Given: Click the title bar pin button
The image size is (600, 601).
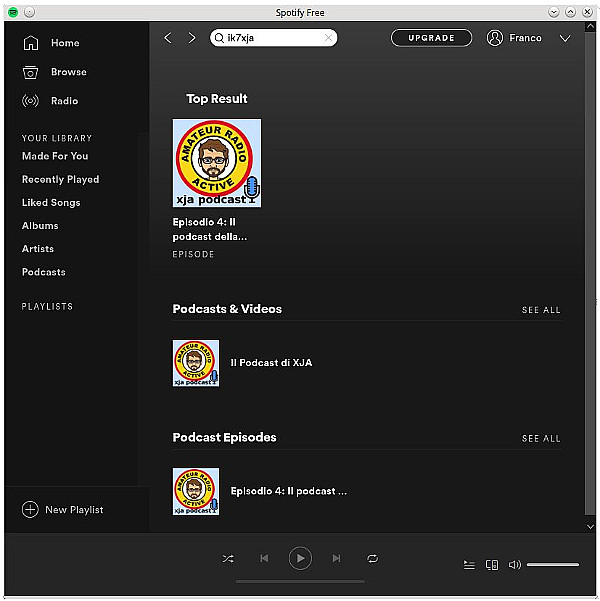Looking at the screenshot, I should [30, 12].
